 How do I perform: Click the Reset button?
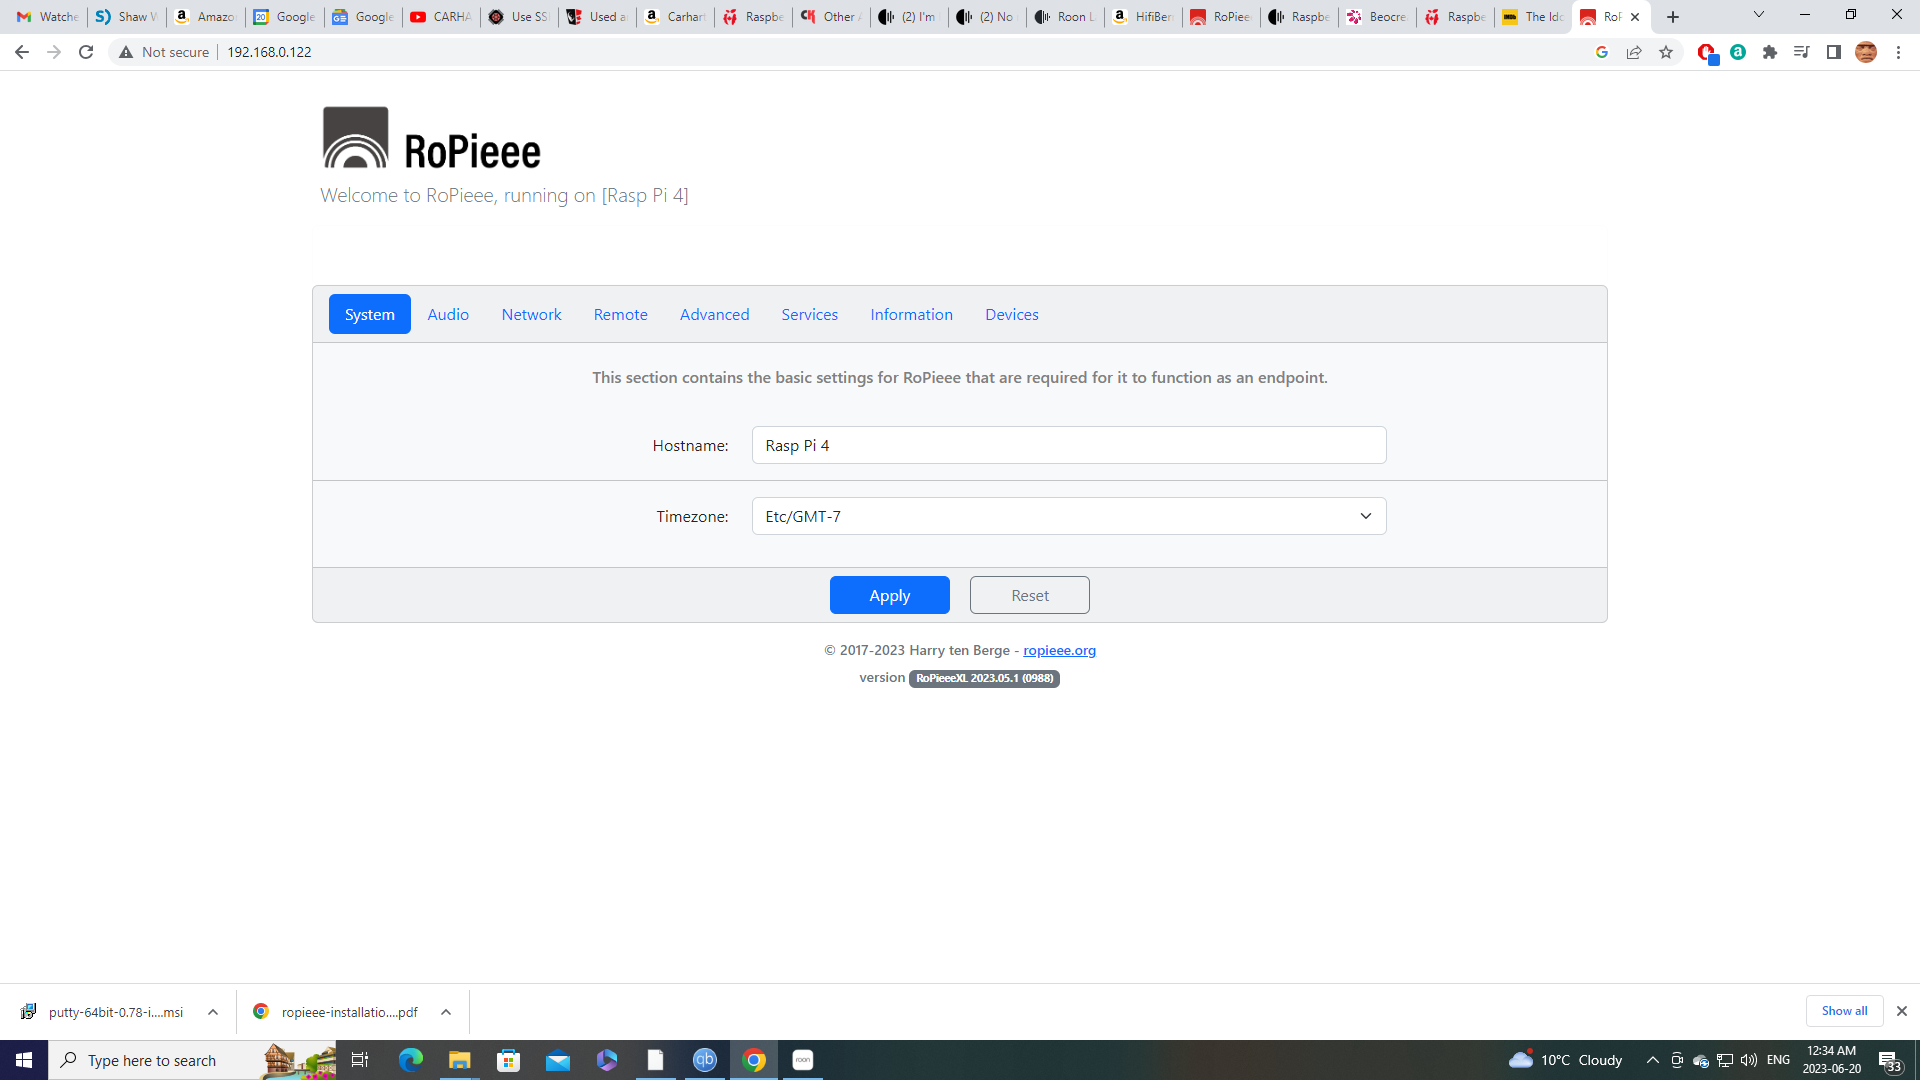click(x=1029, y=595)
